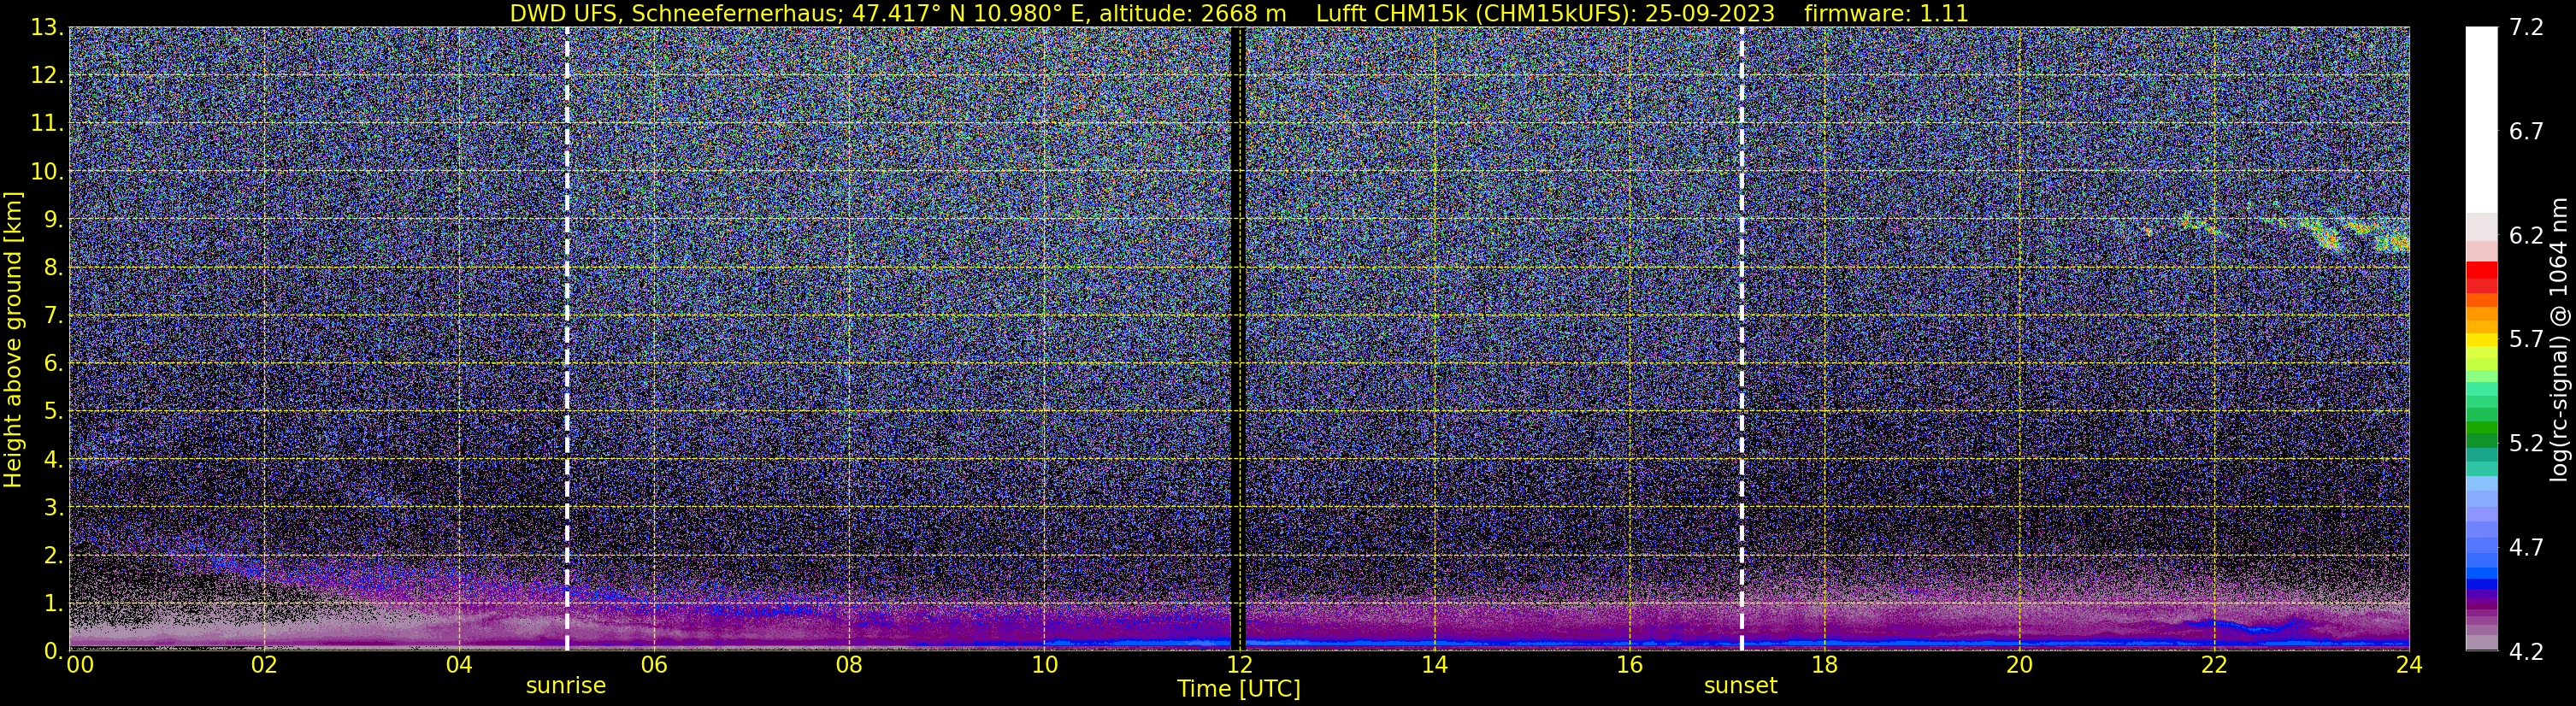This screenshot has width=2576, height=706.
Task: Click the white dashed sunrise marker line
Action: [567, 338]
